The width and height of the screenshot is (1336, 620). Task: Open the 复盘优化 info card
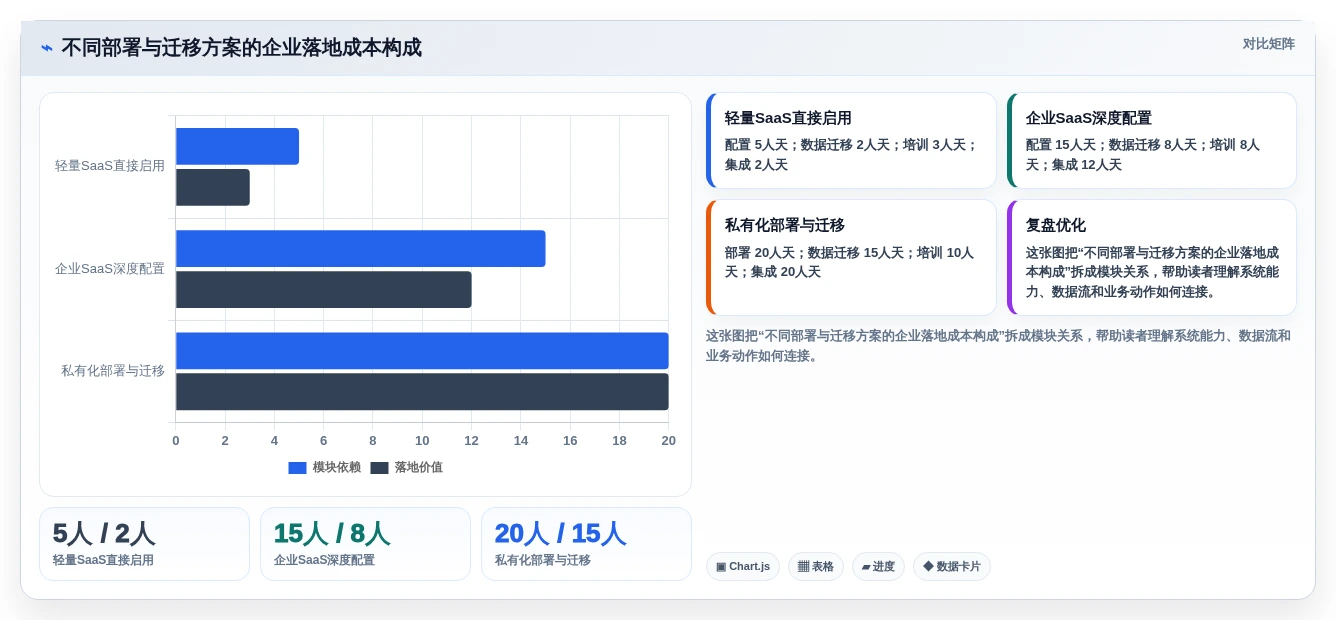1152,258
